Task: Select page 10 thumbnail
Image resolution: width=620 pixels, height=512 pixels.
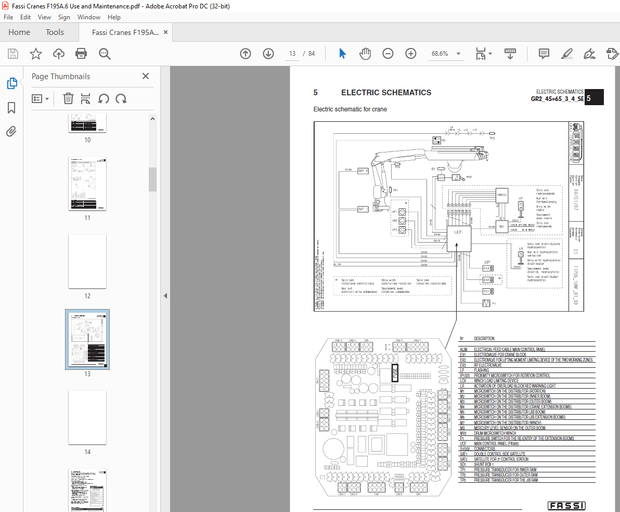Action: 87,123
